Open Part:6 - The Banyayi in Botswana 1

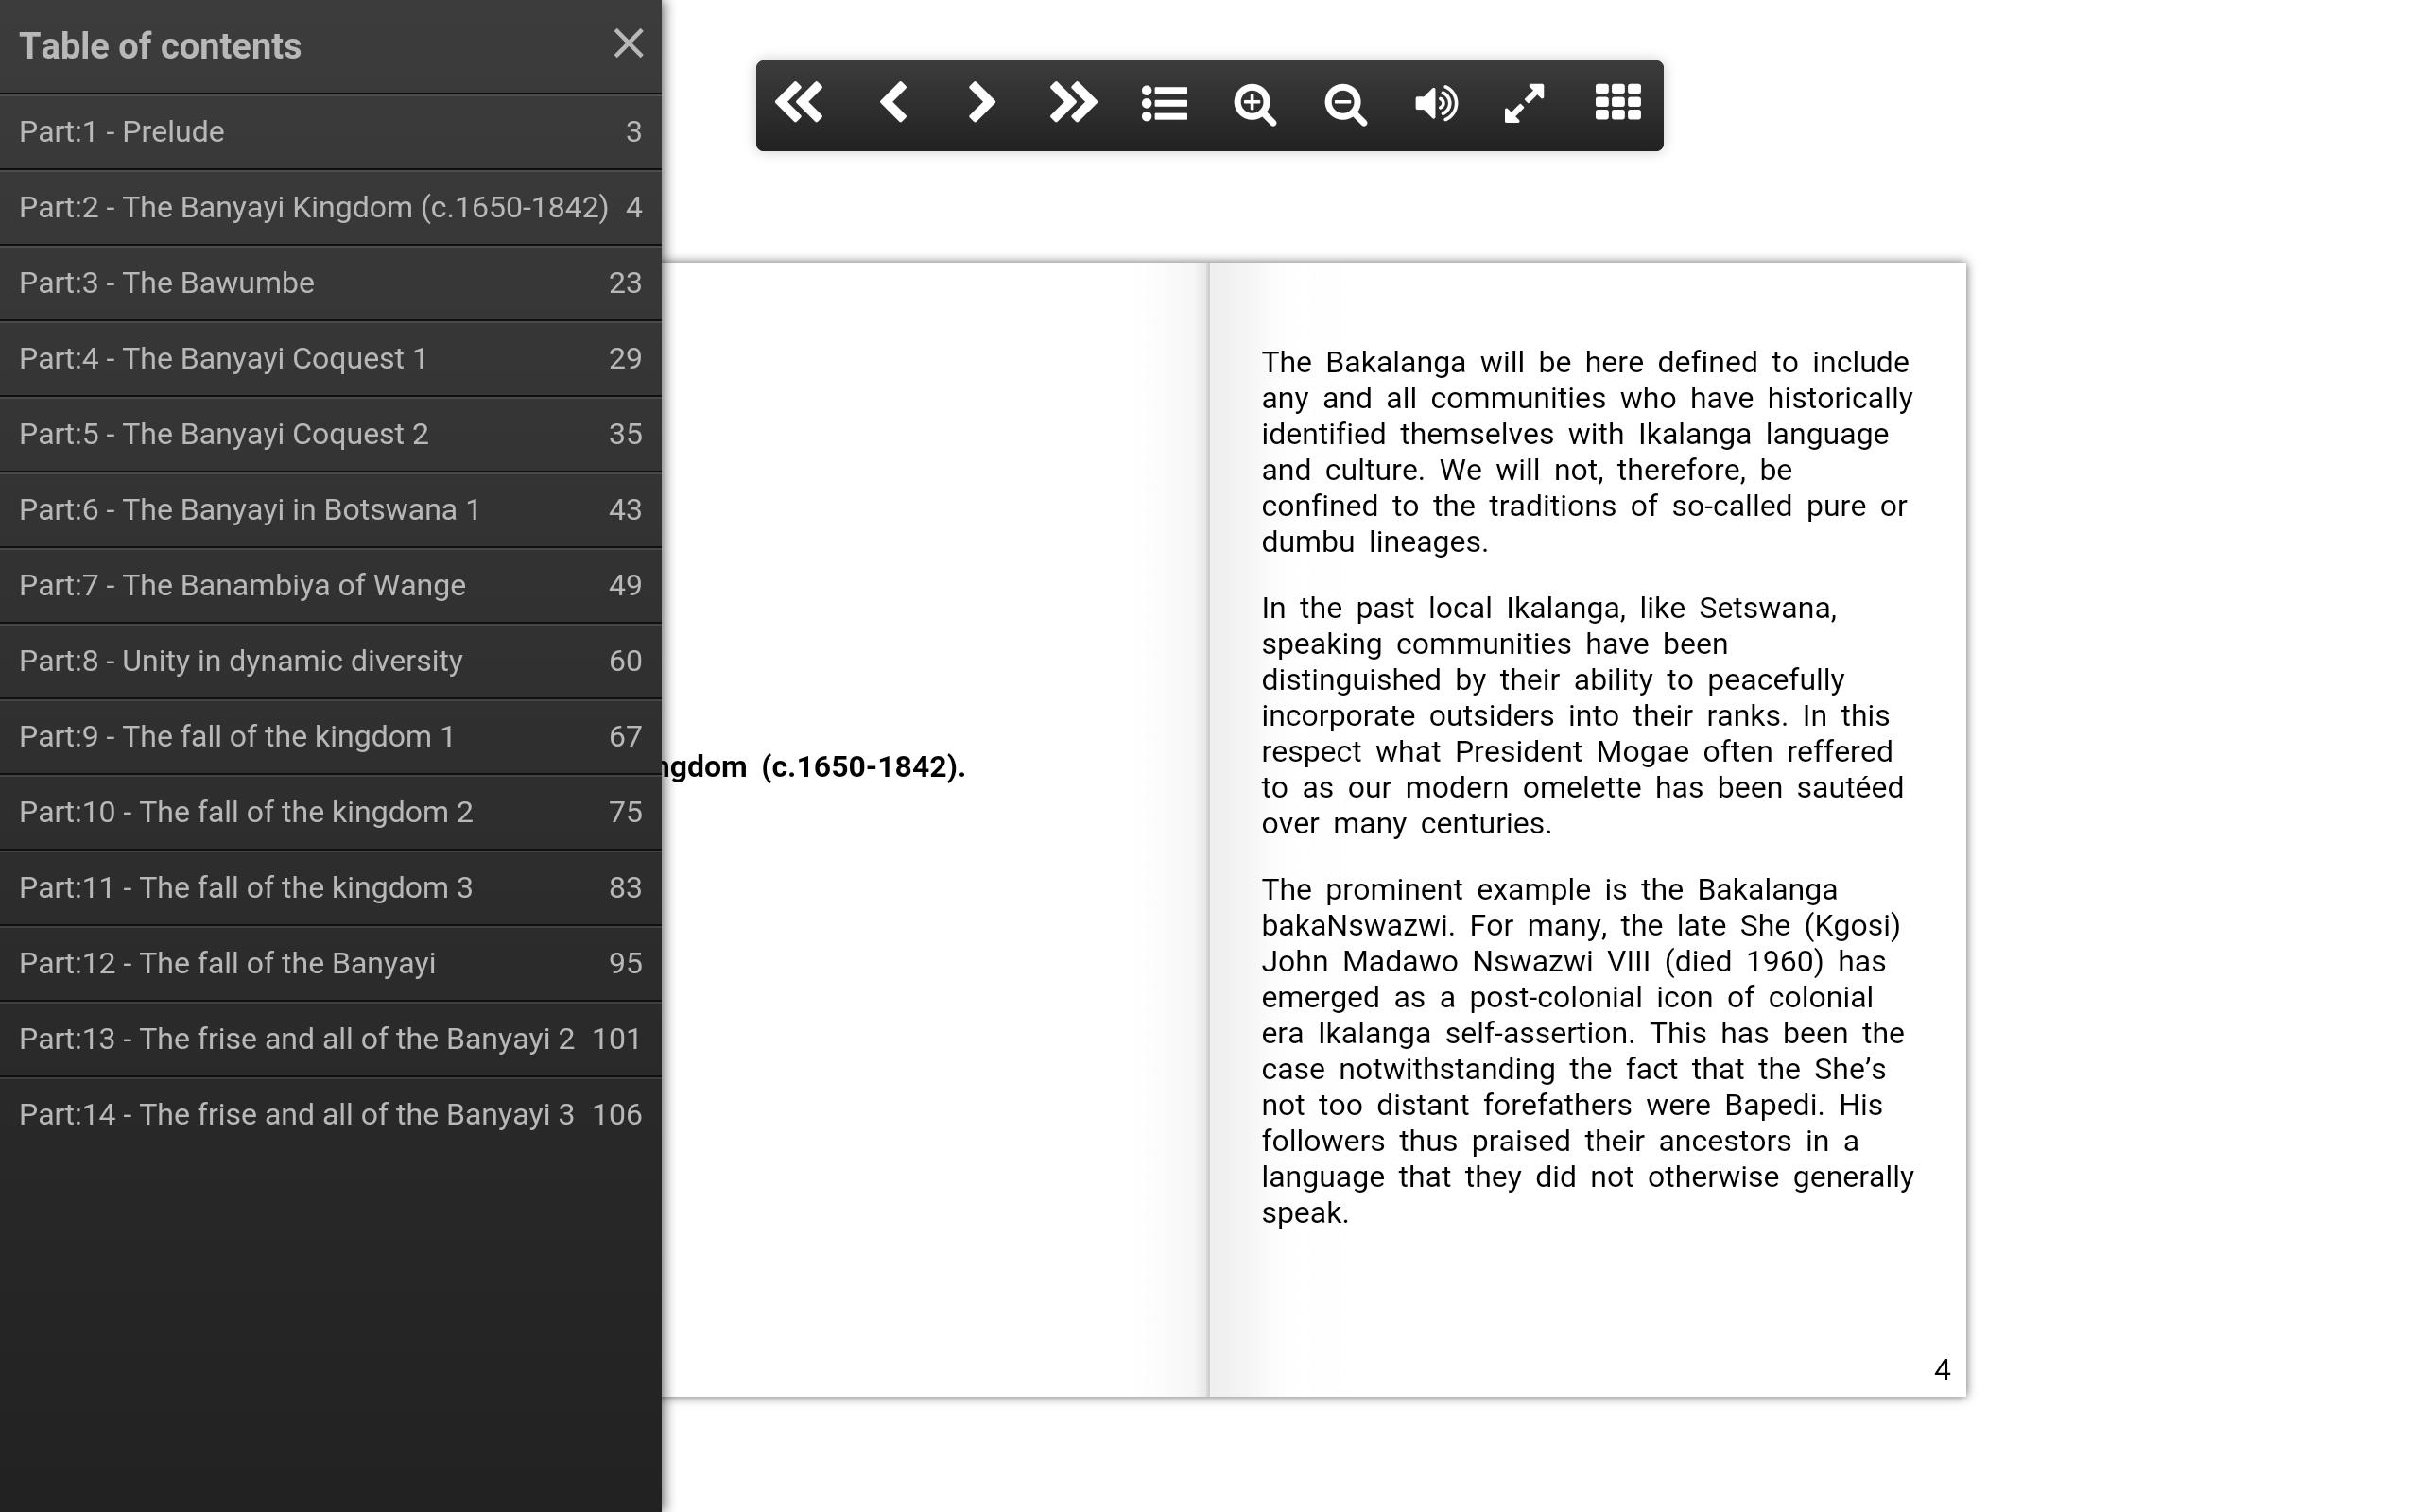coord(330,510)
